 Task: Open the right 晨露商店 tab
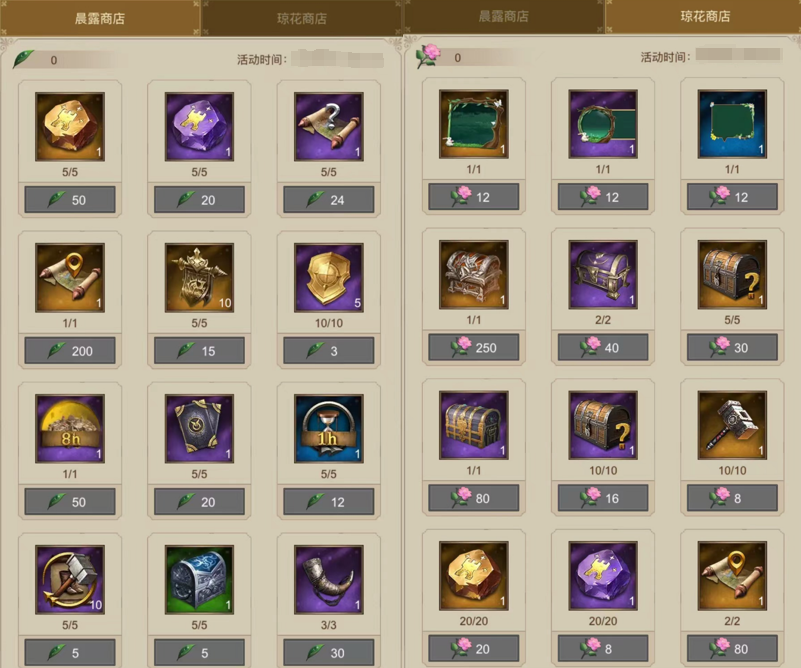pyautogui.click(x=503, y=16)
